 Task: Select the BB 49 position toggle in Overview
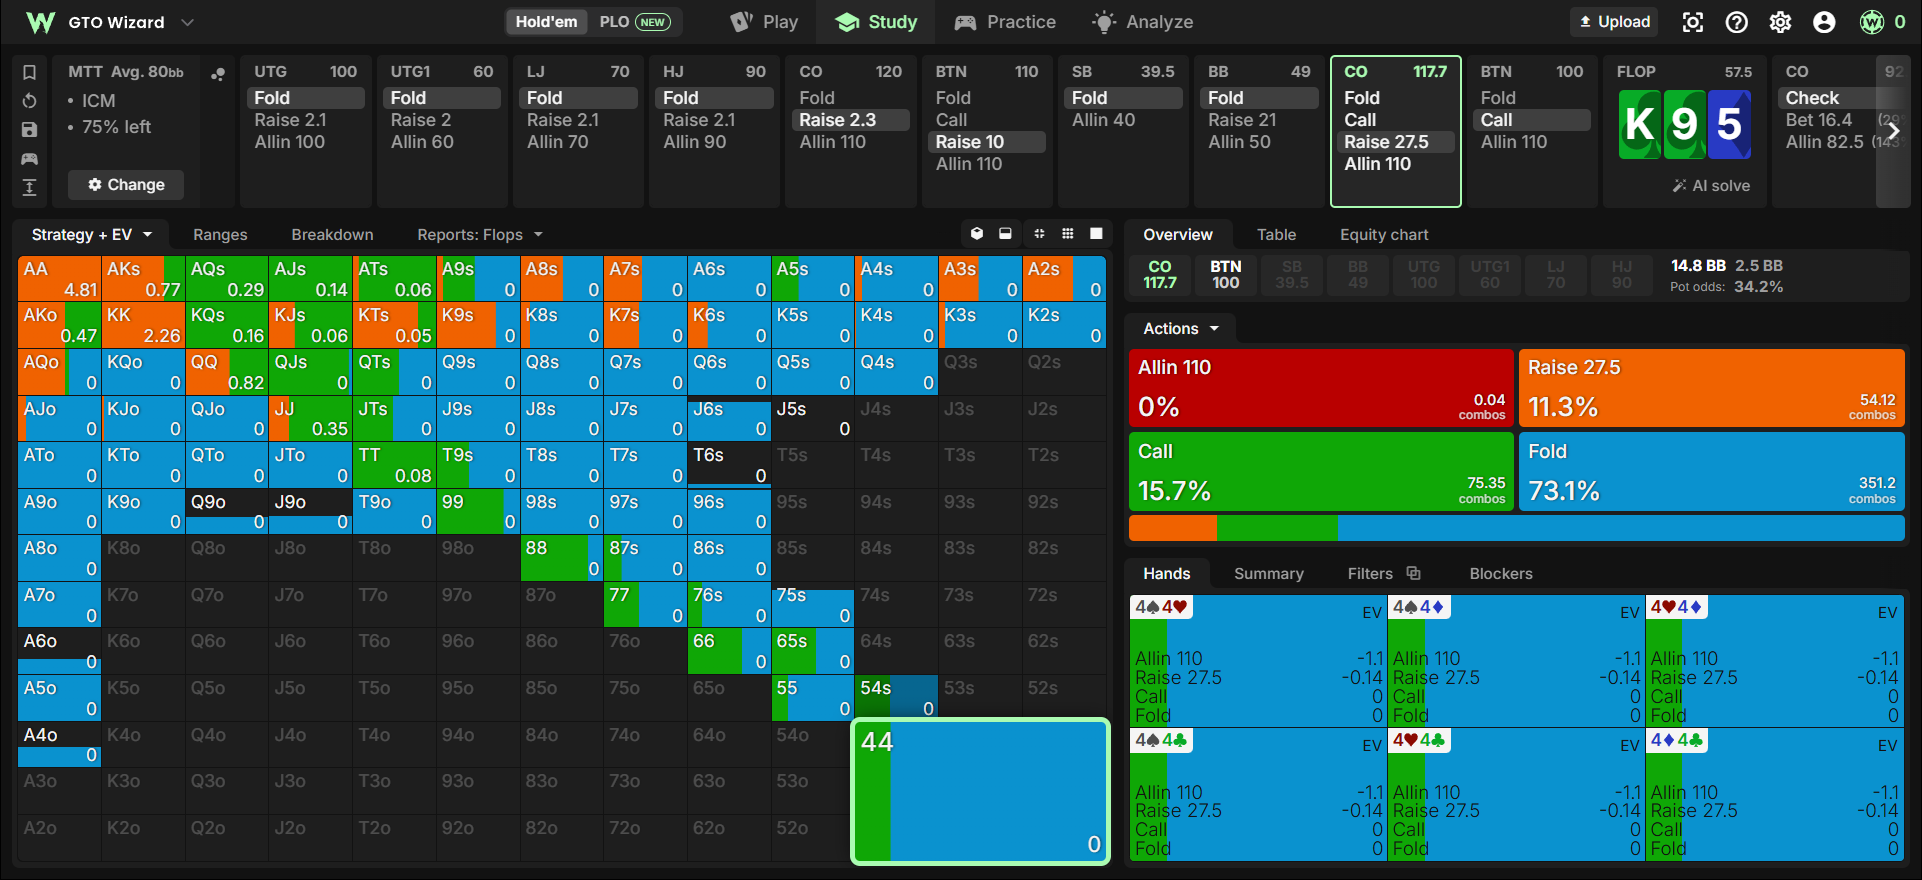(1358, 275)
